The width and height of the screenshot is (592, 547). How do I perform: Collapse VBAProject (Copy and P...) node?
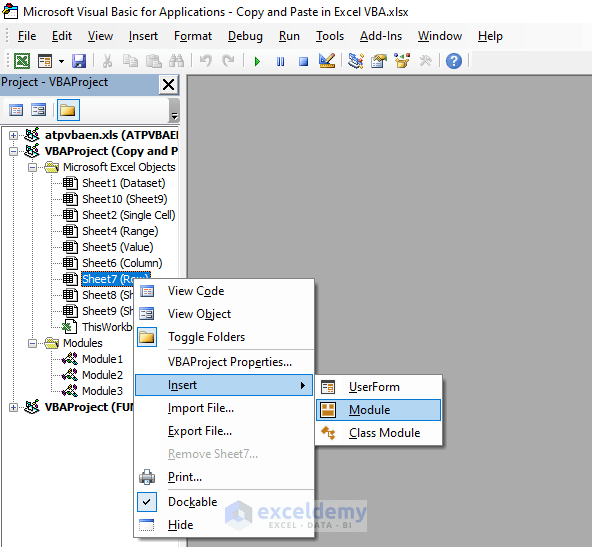(13, 151)
